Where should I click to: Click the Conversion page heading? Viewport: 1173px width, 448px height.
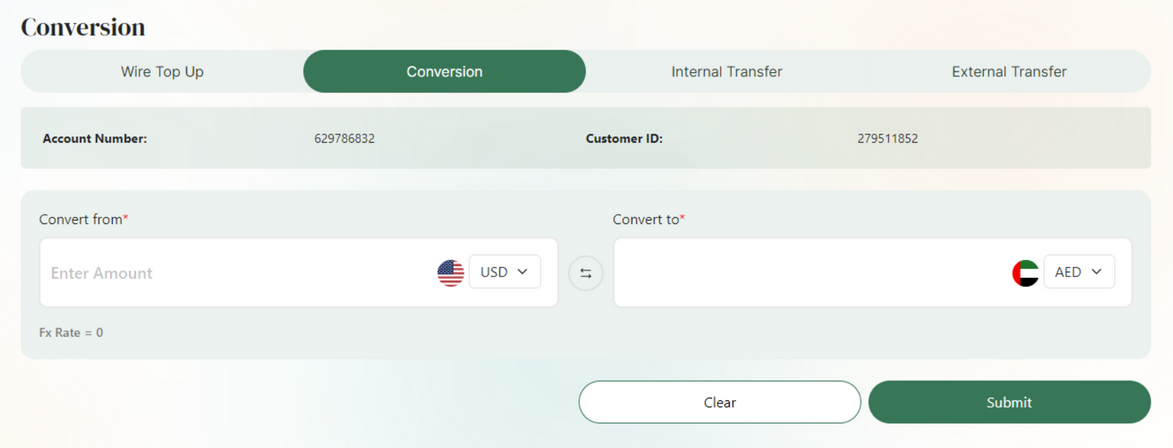tap(83, 27)
